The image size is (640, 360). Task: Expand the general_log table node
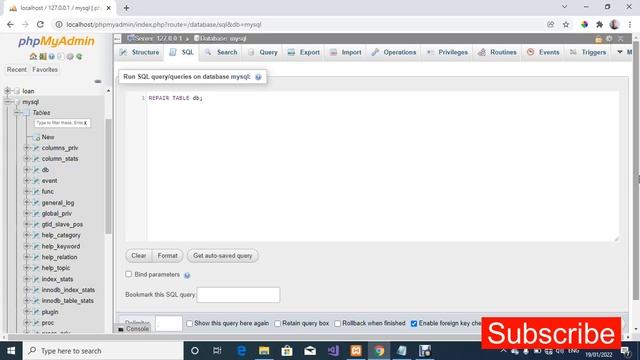click(x=27, y=202)
